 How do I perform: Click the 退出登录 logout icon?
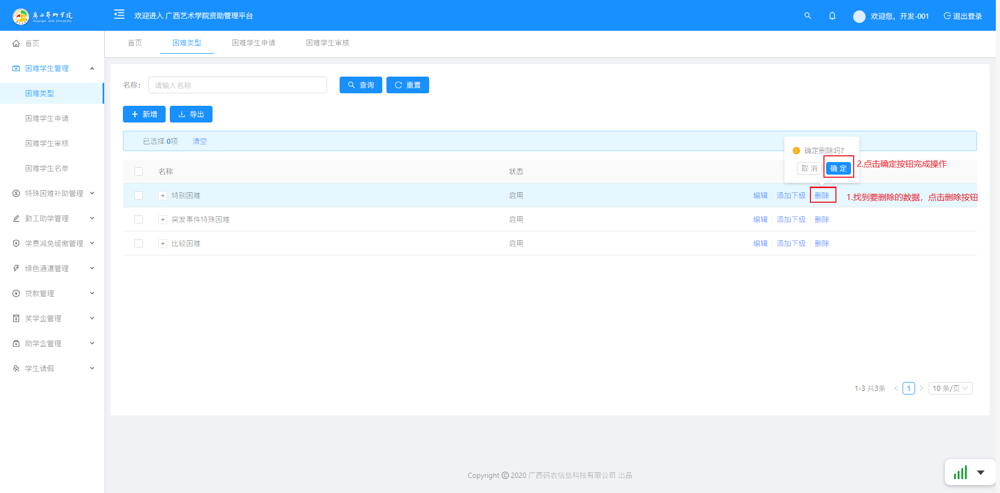click(x=947, y=16)
